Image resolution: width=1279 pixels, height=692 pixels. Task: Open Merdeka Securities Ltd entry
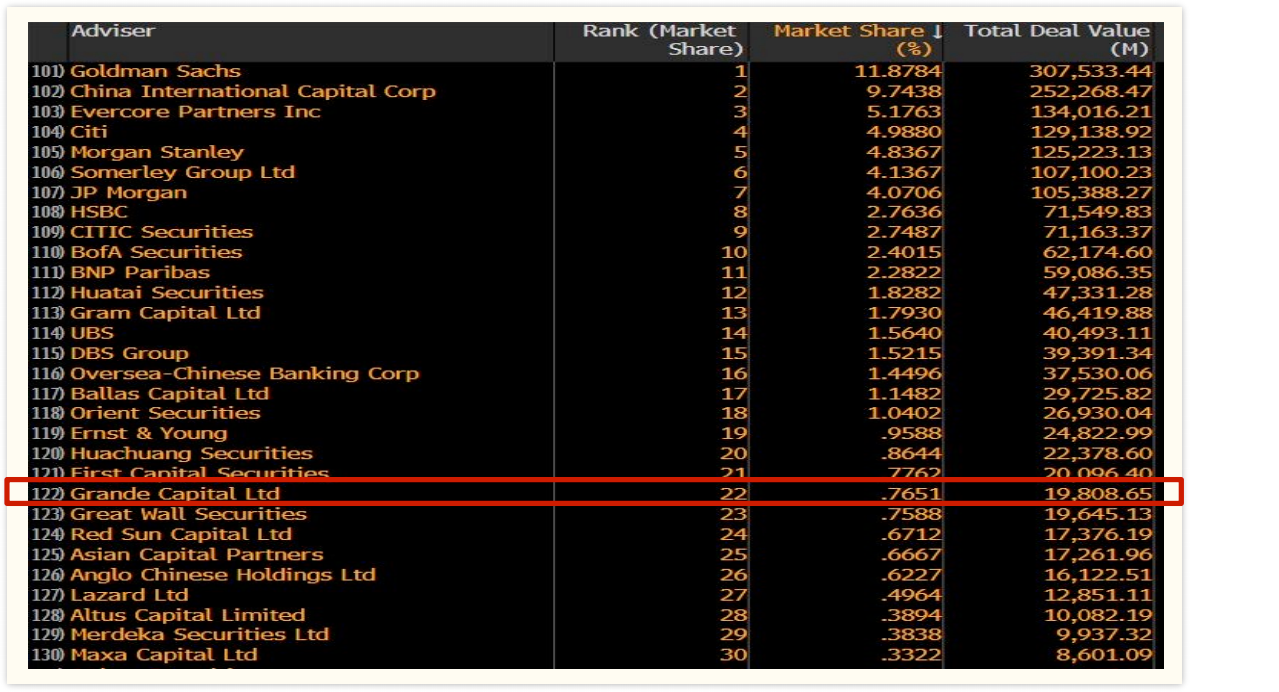[x=199, y=634]
